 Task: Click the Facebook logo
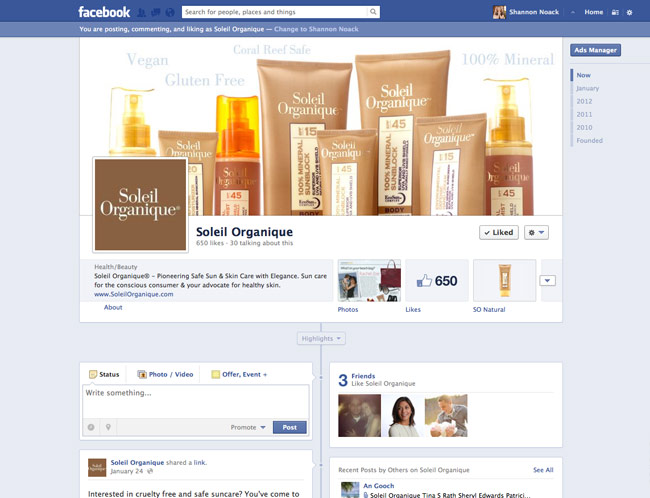click(104, 12)
